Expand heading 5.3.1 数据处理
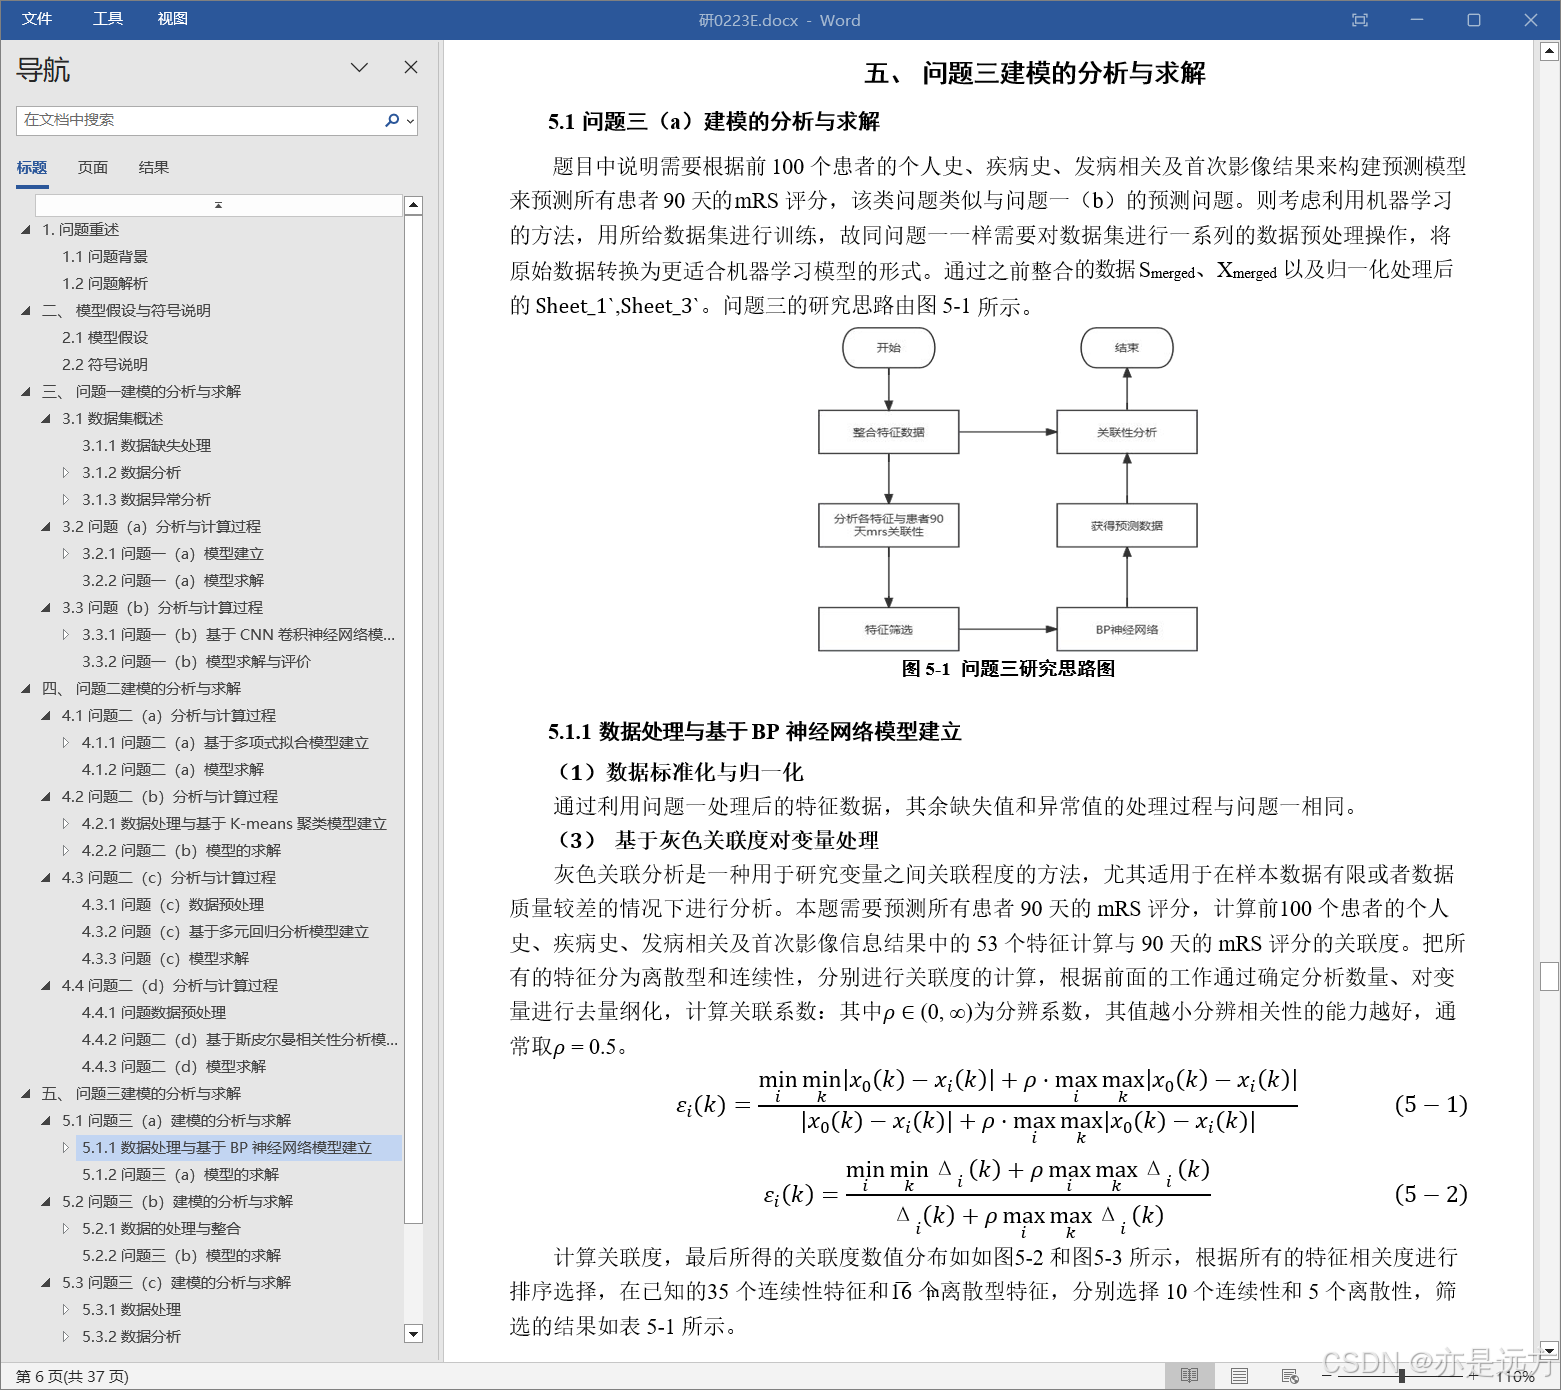Viewport: 1561px width, 1390px height. click(x=66, y=1310)
